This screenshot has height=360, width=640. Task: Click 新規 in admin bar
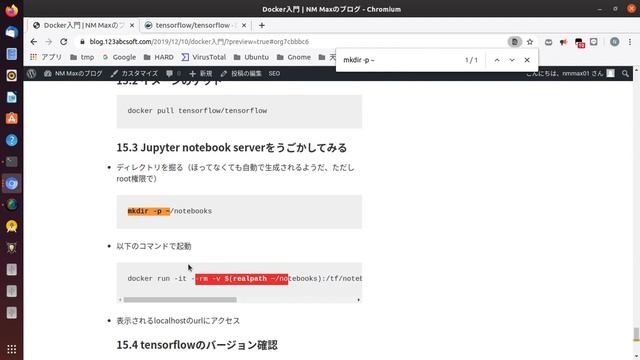tap(200, 73)
